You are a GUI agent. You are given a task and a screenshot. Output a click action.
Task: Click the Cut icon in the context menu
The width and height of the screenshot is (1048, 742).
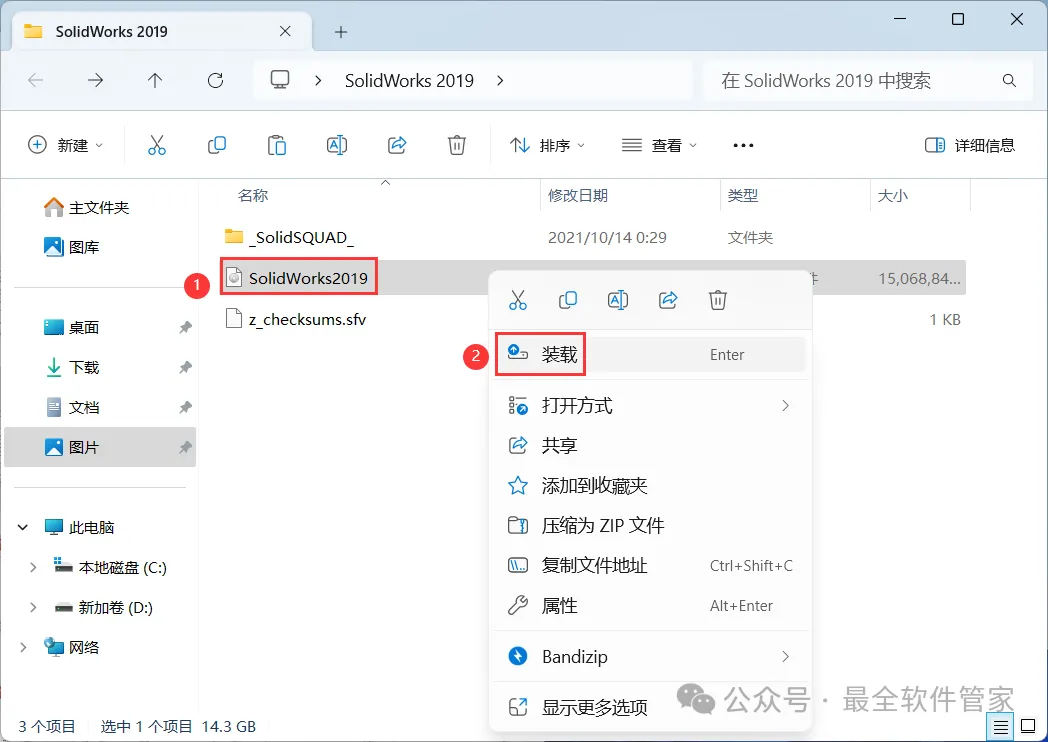click(518, 300)
